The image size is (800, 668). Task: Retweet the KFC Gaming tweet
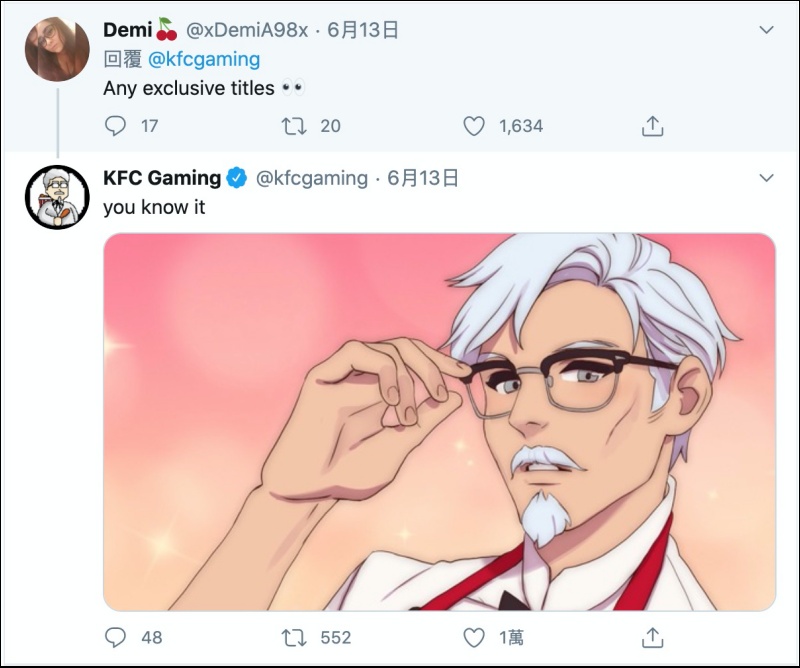[x=294, y=637]
